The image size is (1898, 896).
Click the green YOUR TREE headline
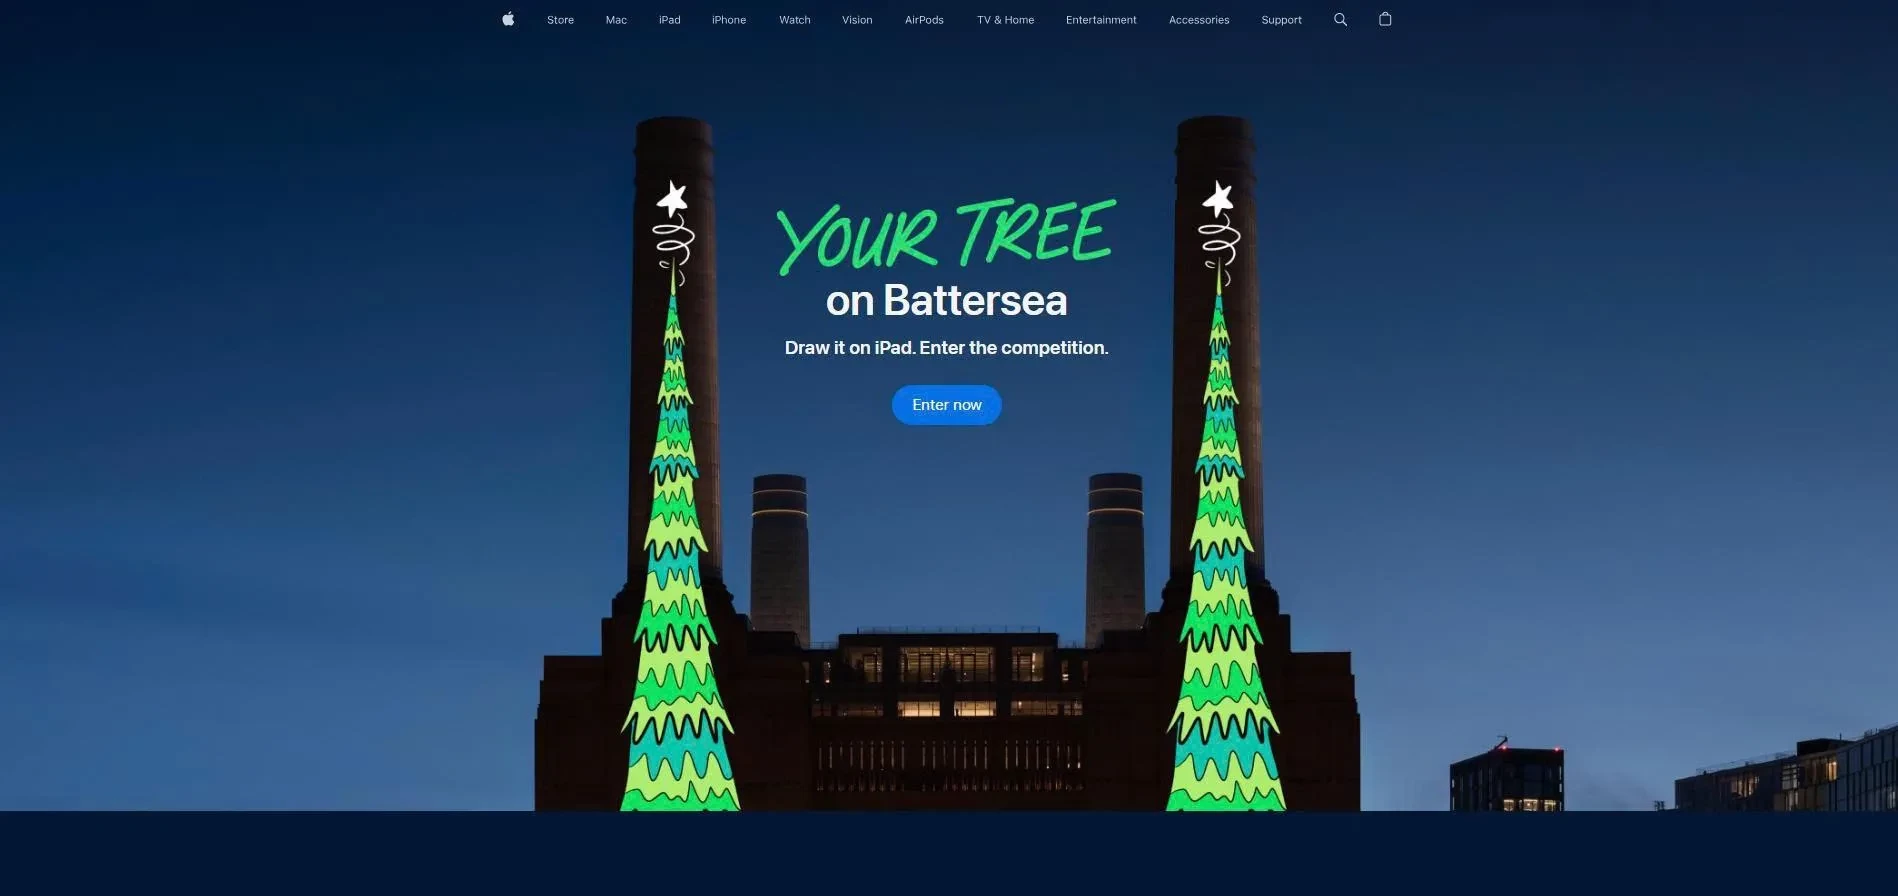(945, 236)
